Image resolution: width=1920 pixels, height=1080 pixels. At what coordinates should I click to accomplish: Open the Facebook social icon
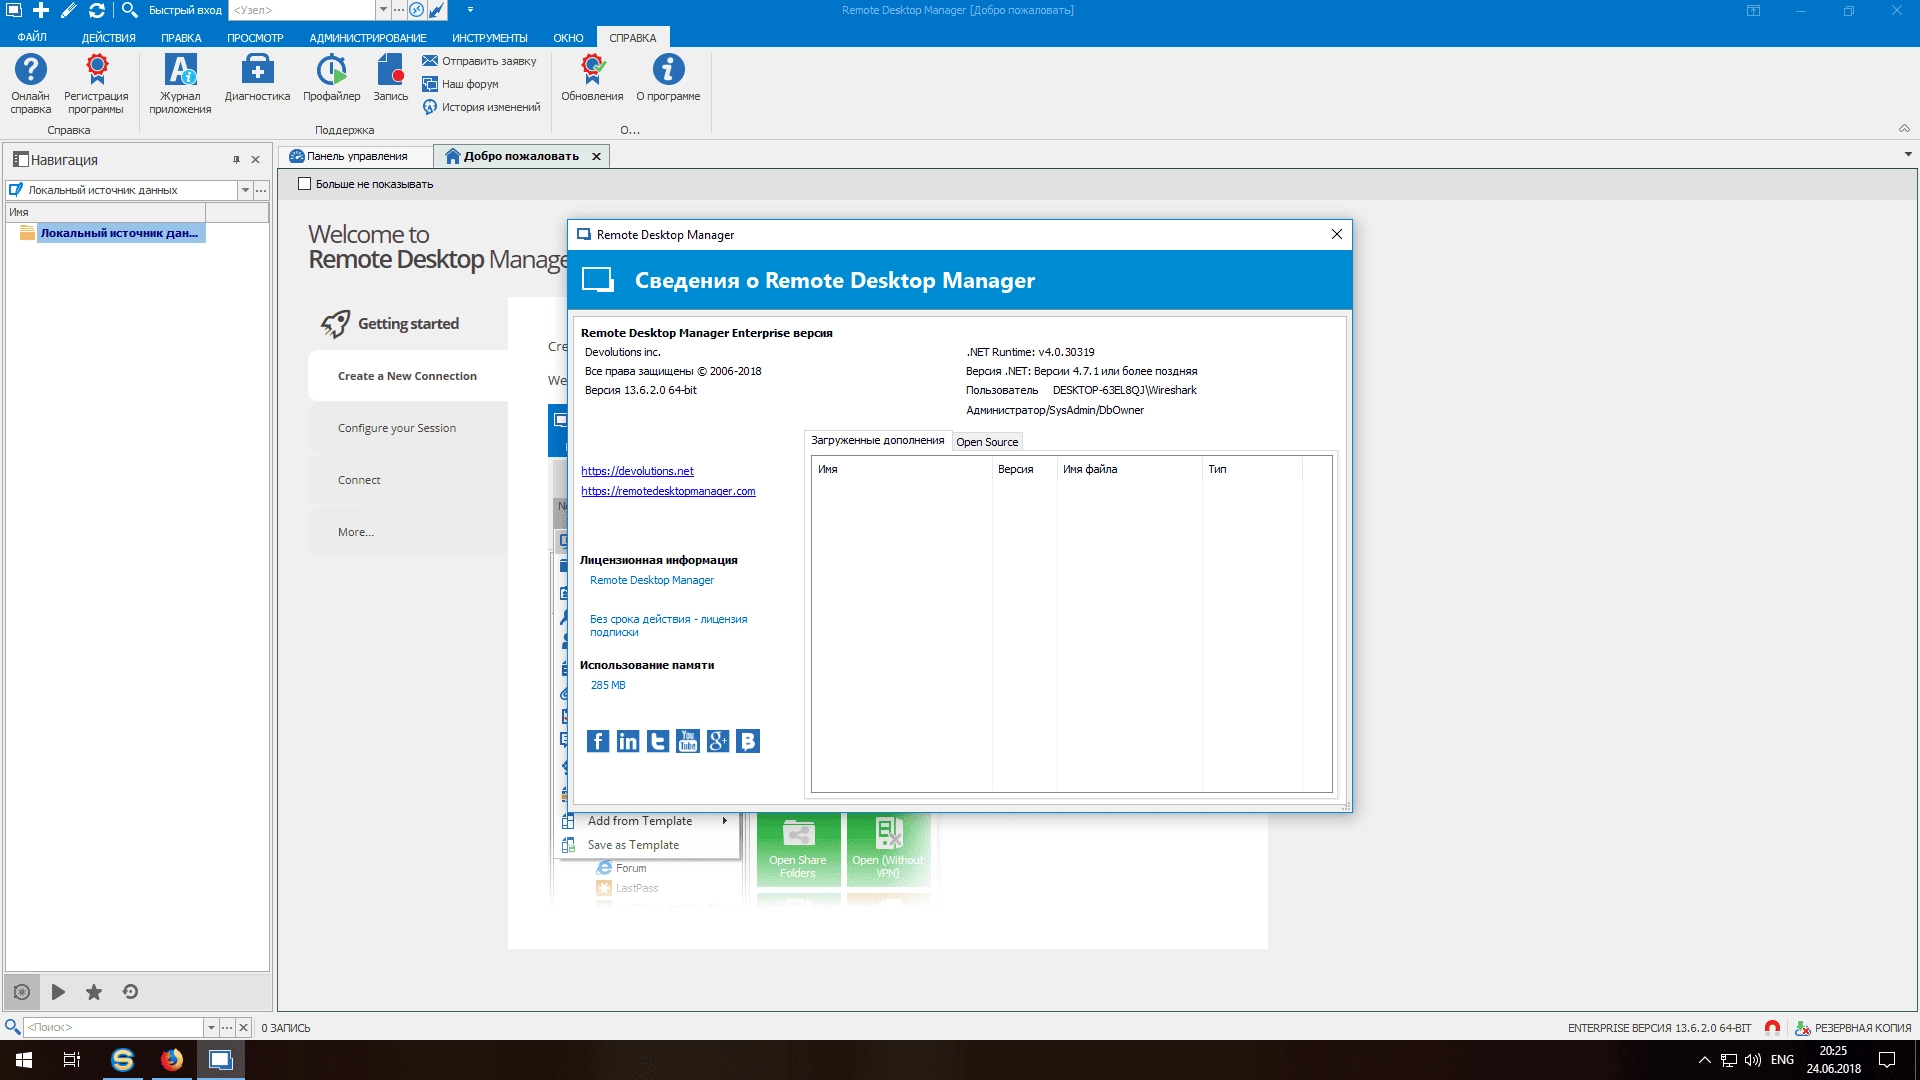(x=598, y=741)
